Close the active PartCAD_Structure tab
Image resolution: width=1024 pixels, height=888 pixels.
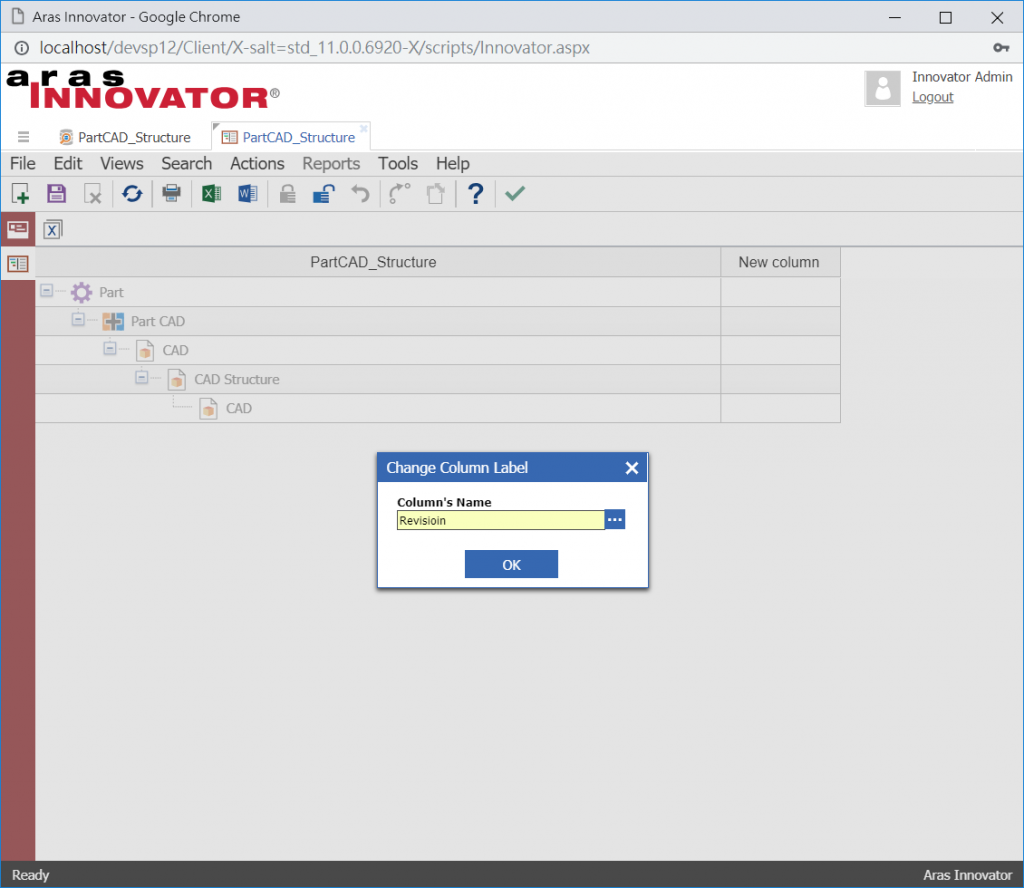(x=364, y=129)
